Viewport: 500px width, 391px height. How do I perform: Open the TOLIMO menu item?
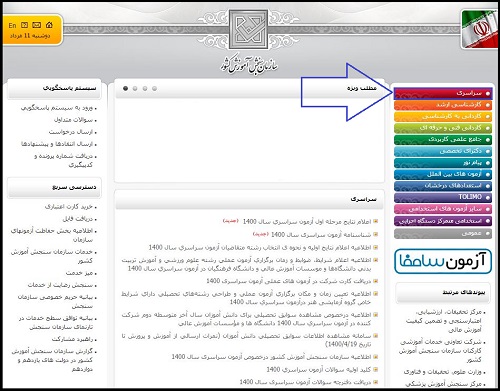coord(443,197)
